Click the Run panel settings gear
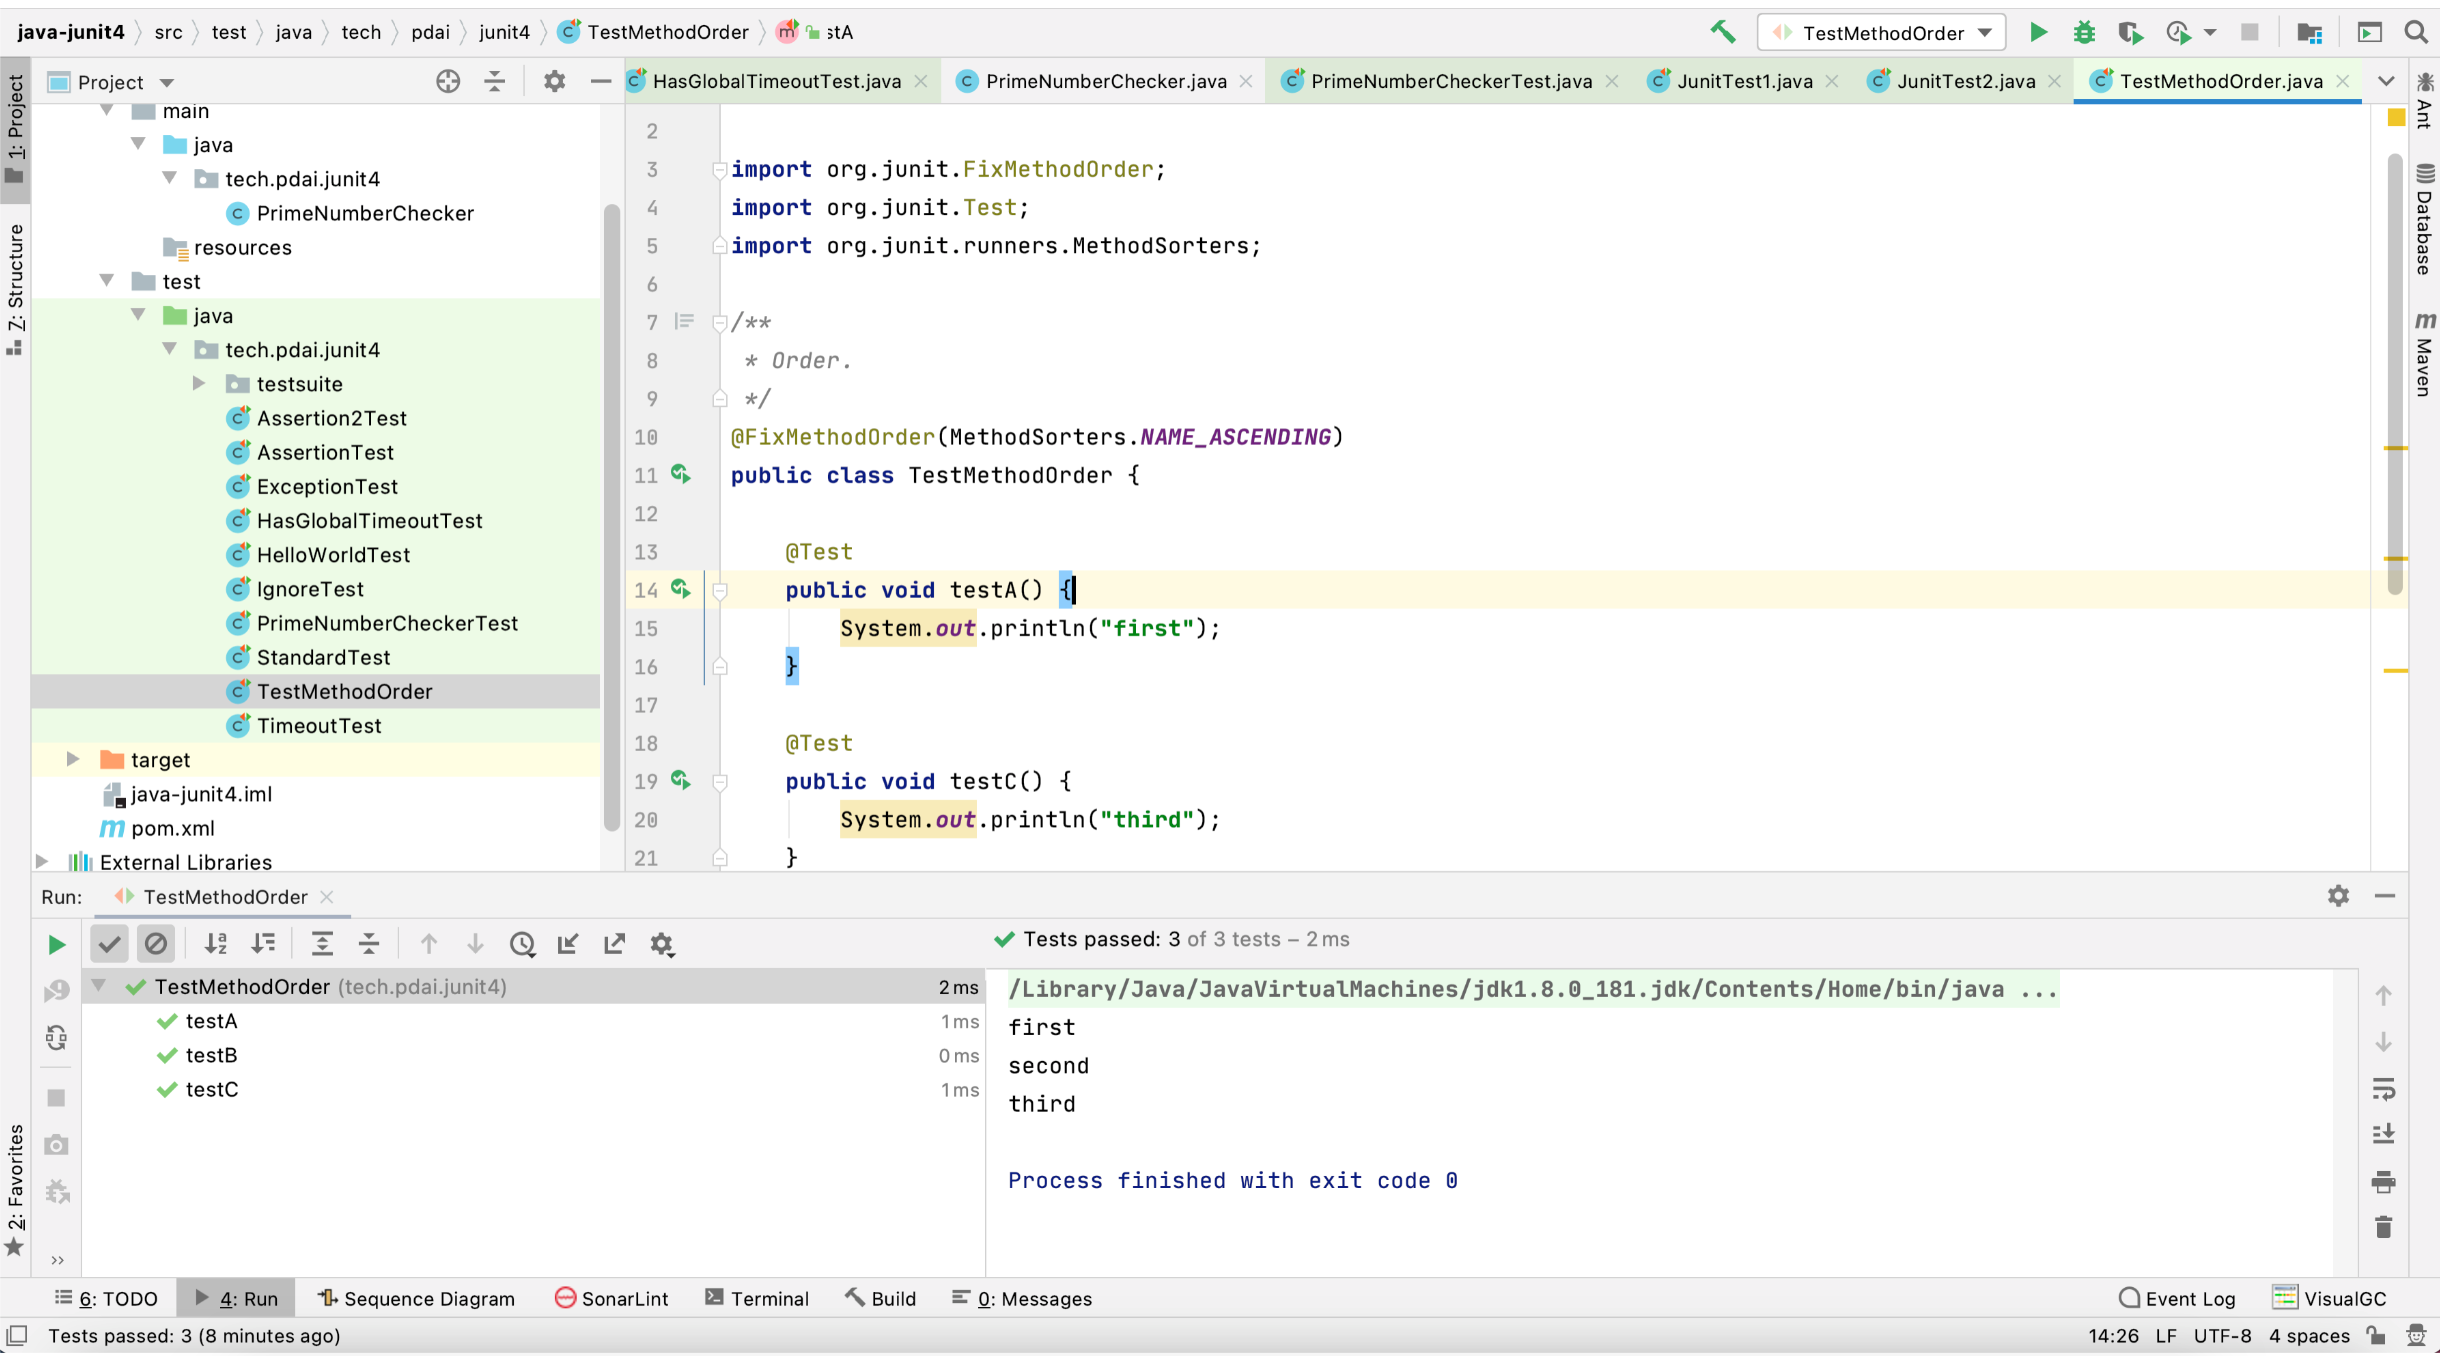 [2338, 896]
